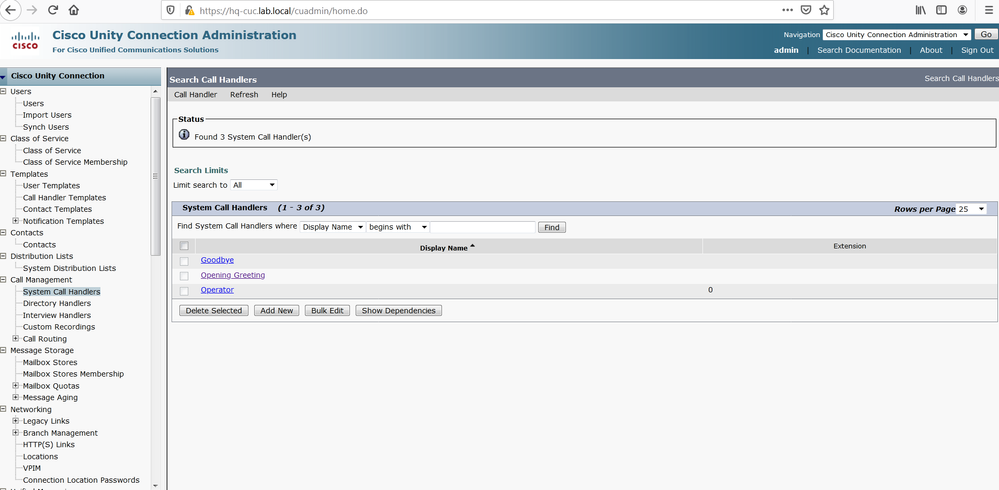Reload the page with the refresh icon
This screenshot has height=490, width=999.
point(53,10)
